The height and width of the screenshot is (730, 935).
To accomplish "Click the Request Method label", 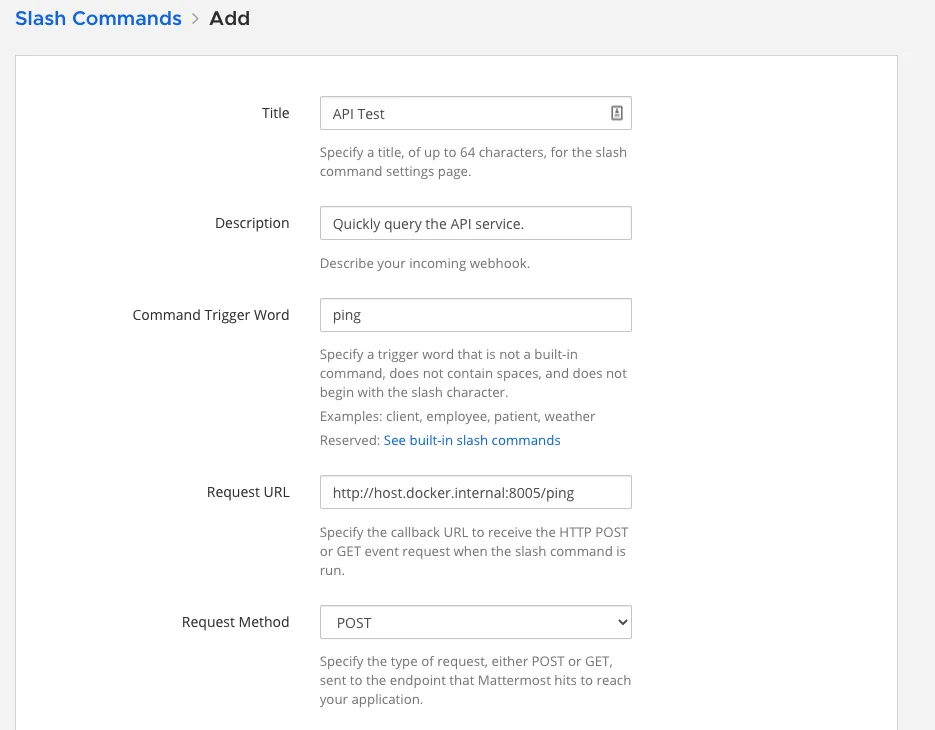I will pos(236,622).
